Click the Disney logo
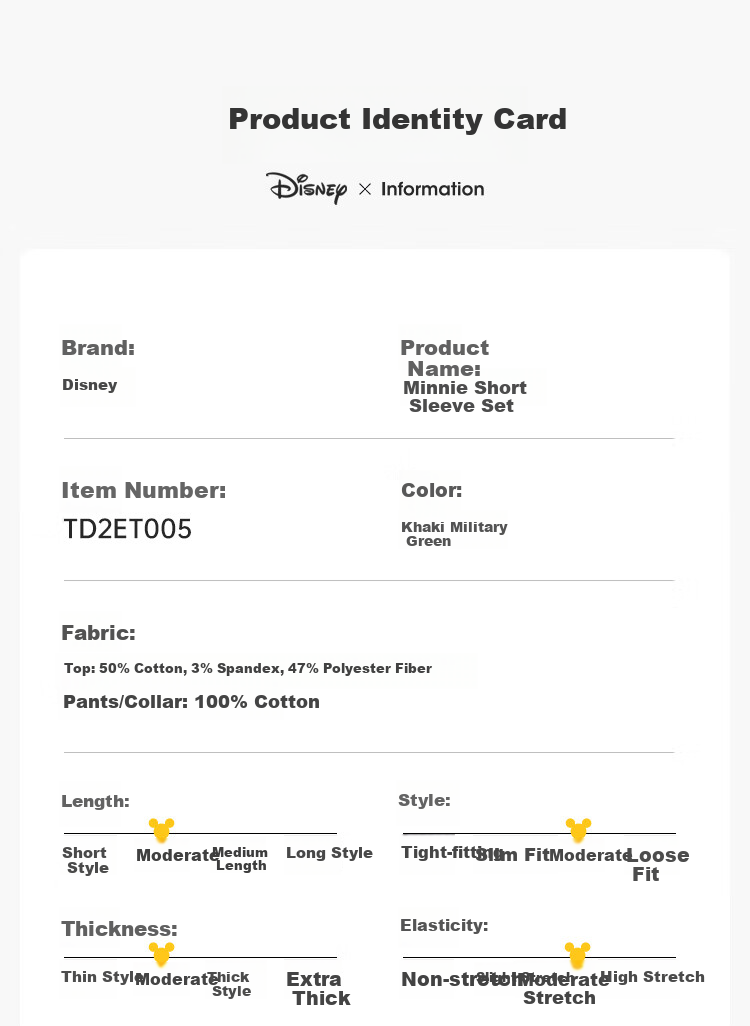750x1026 pixels. 306,188
